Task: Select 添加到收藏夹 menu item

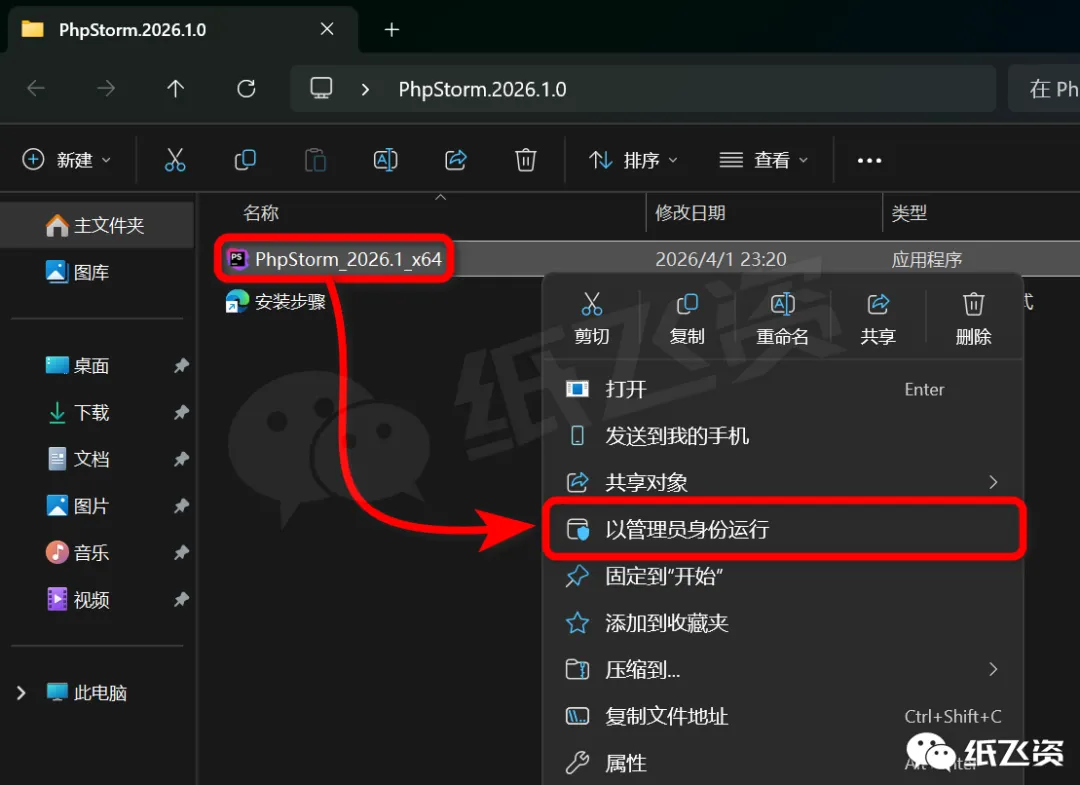Action: tap(784, 623)
